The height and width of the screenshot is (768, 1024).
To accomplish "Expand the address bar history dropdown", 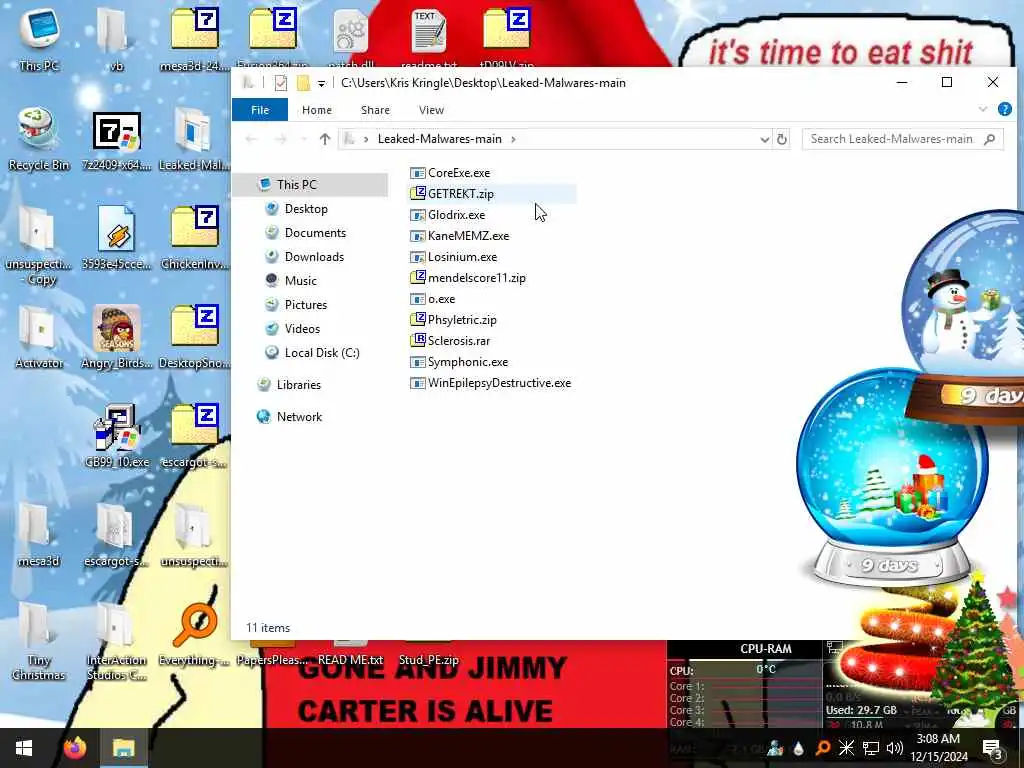I will click(765, 139).
